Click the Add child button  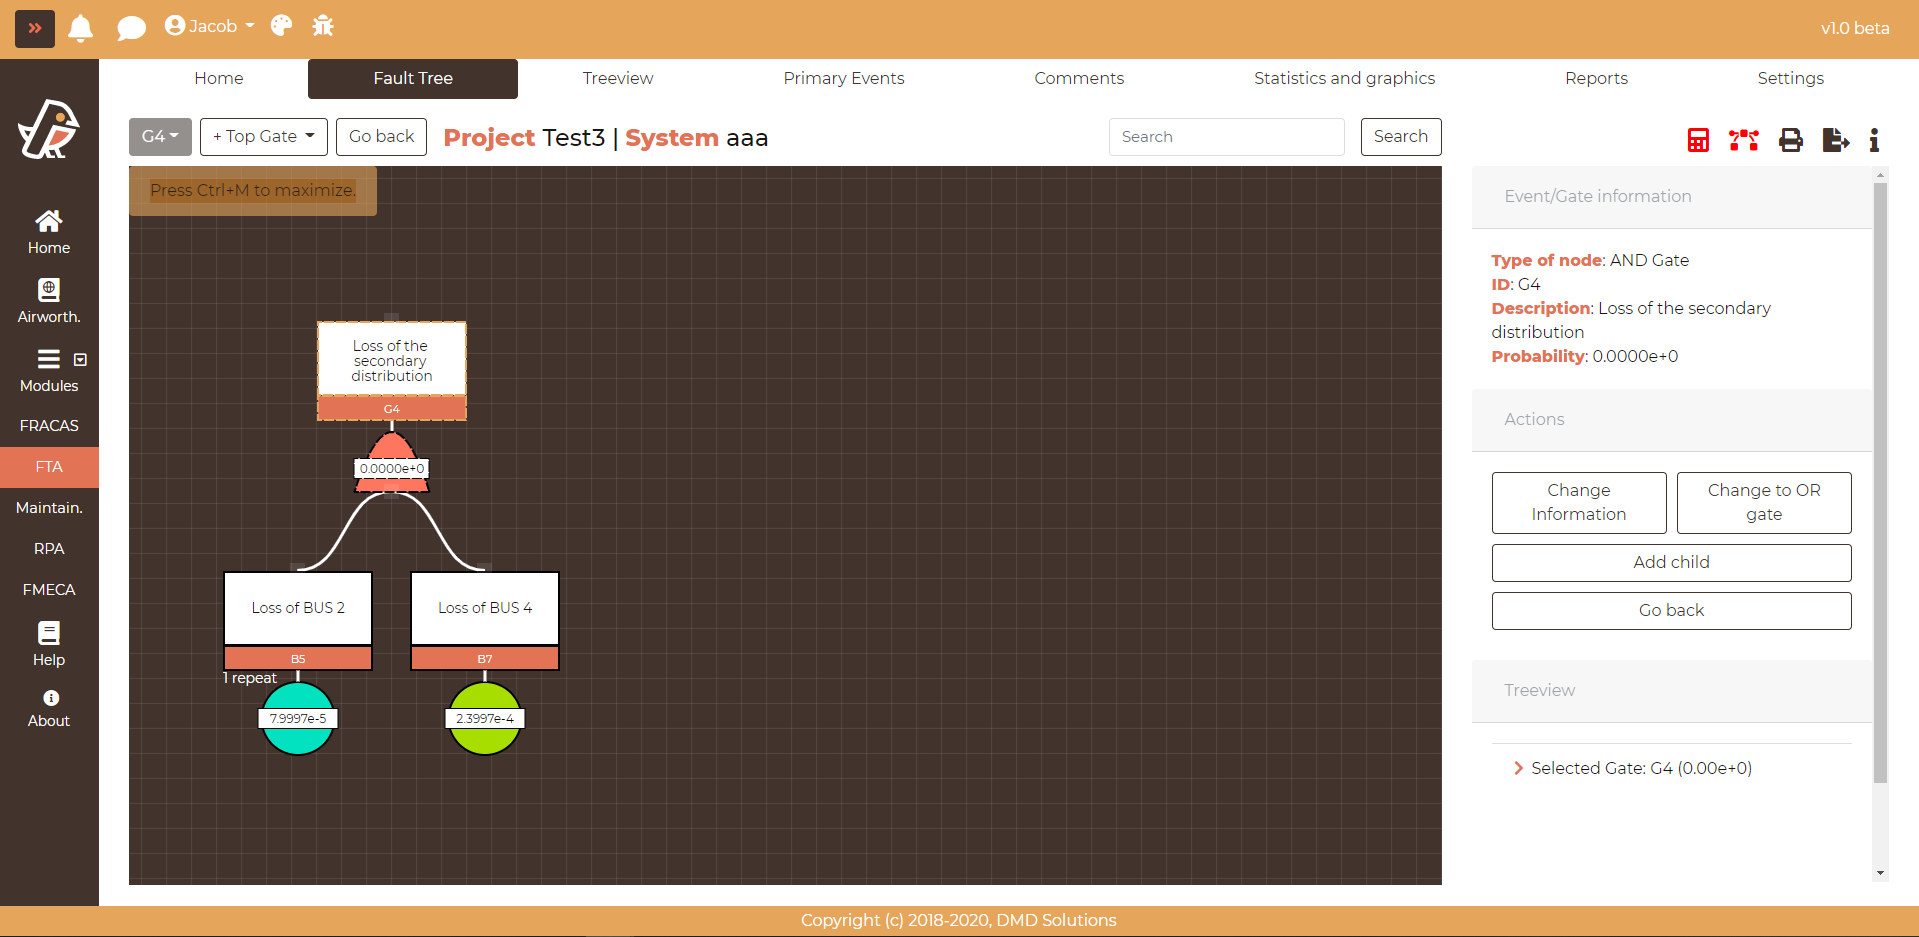pyautogui.click(x=1671, y=562)
